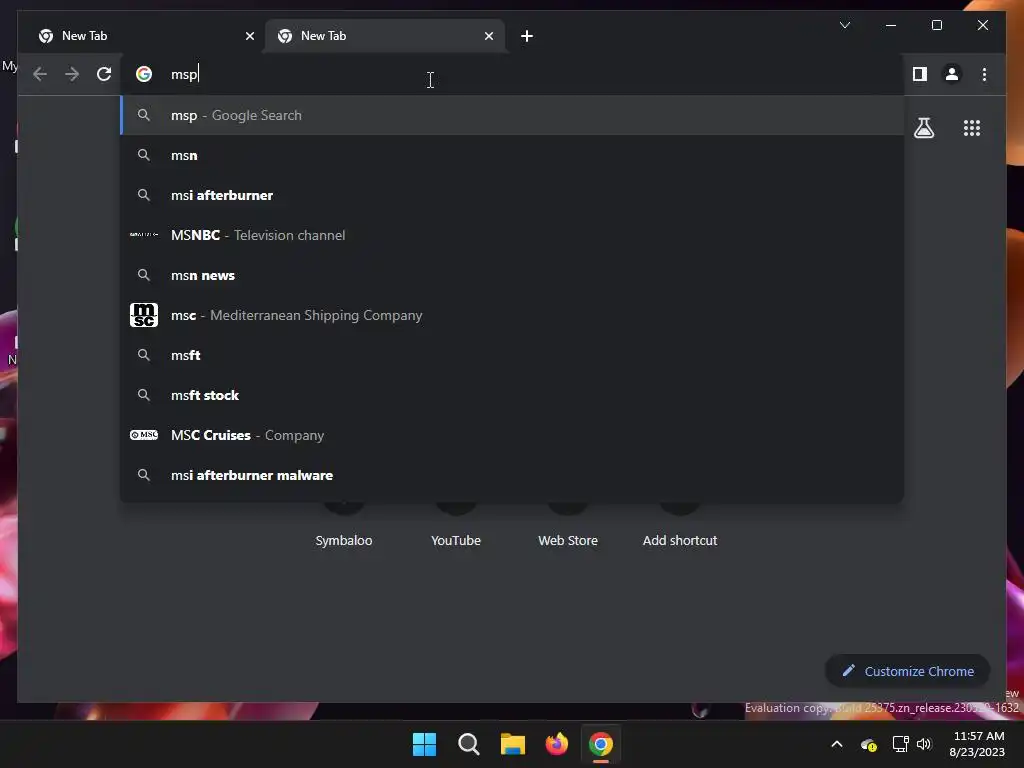Launch Firefox from the taskbar
1024x768 pixels.
[x=557, y=744]
